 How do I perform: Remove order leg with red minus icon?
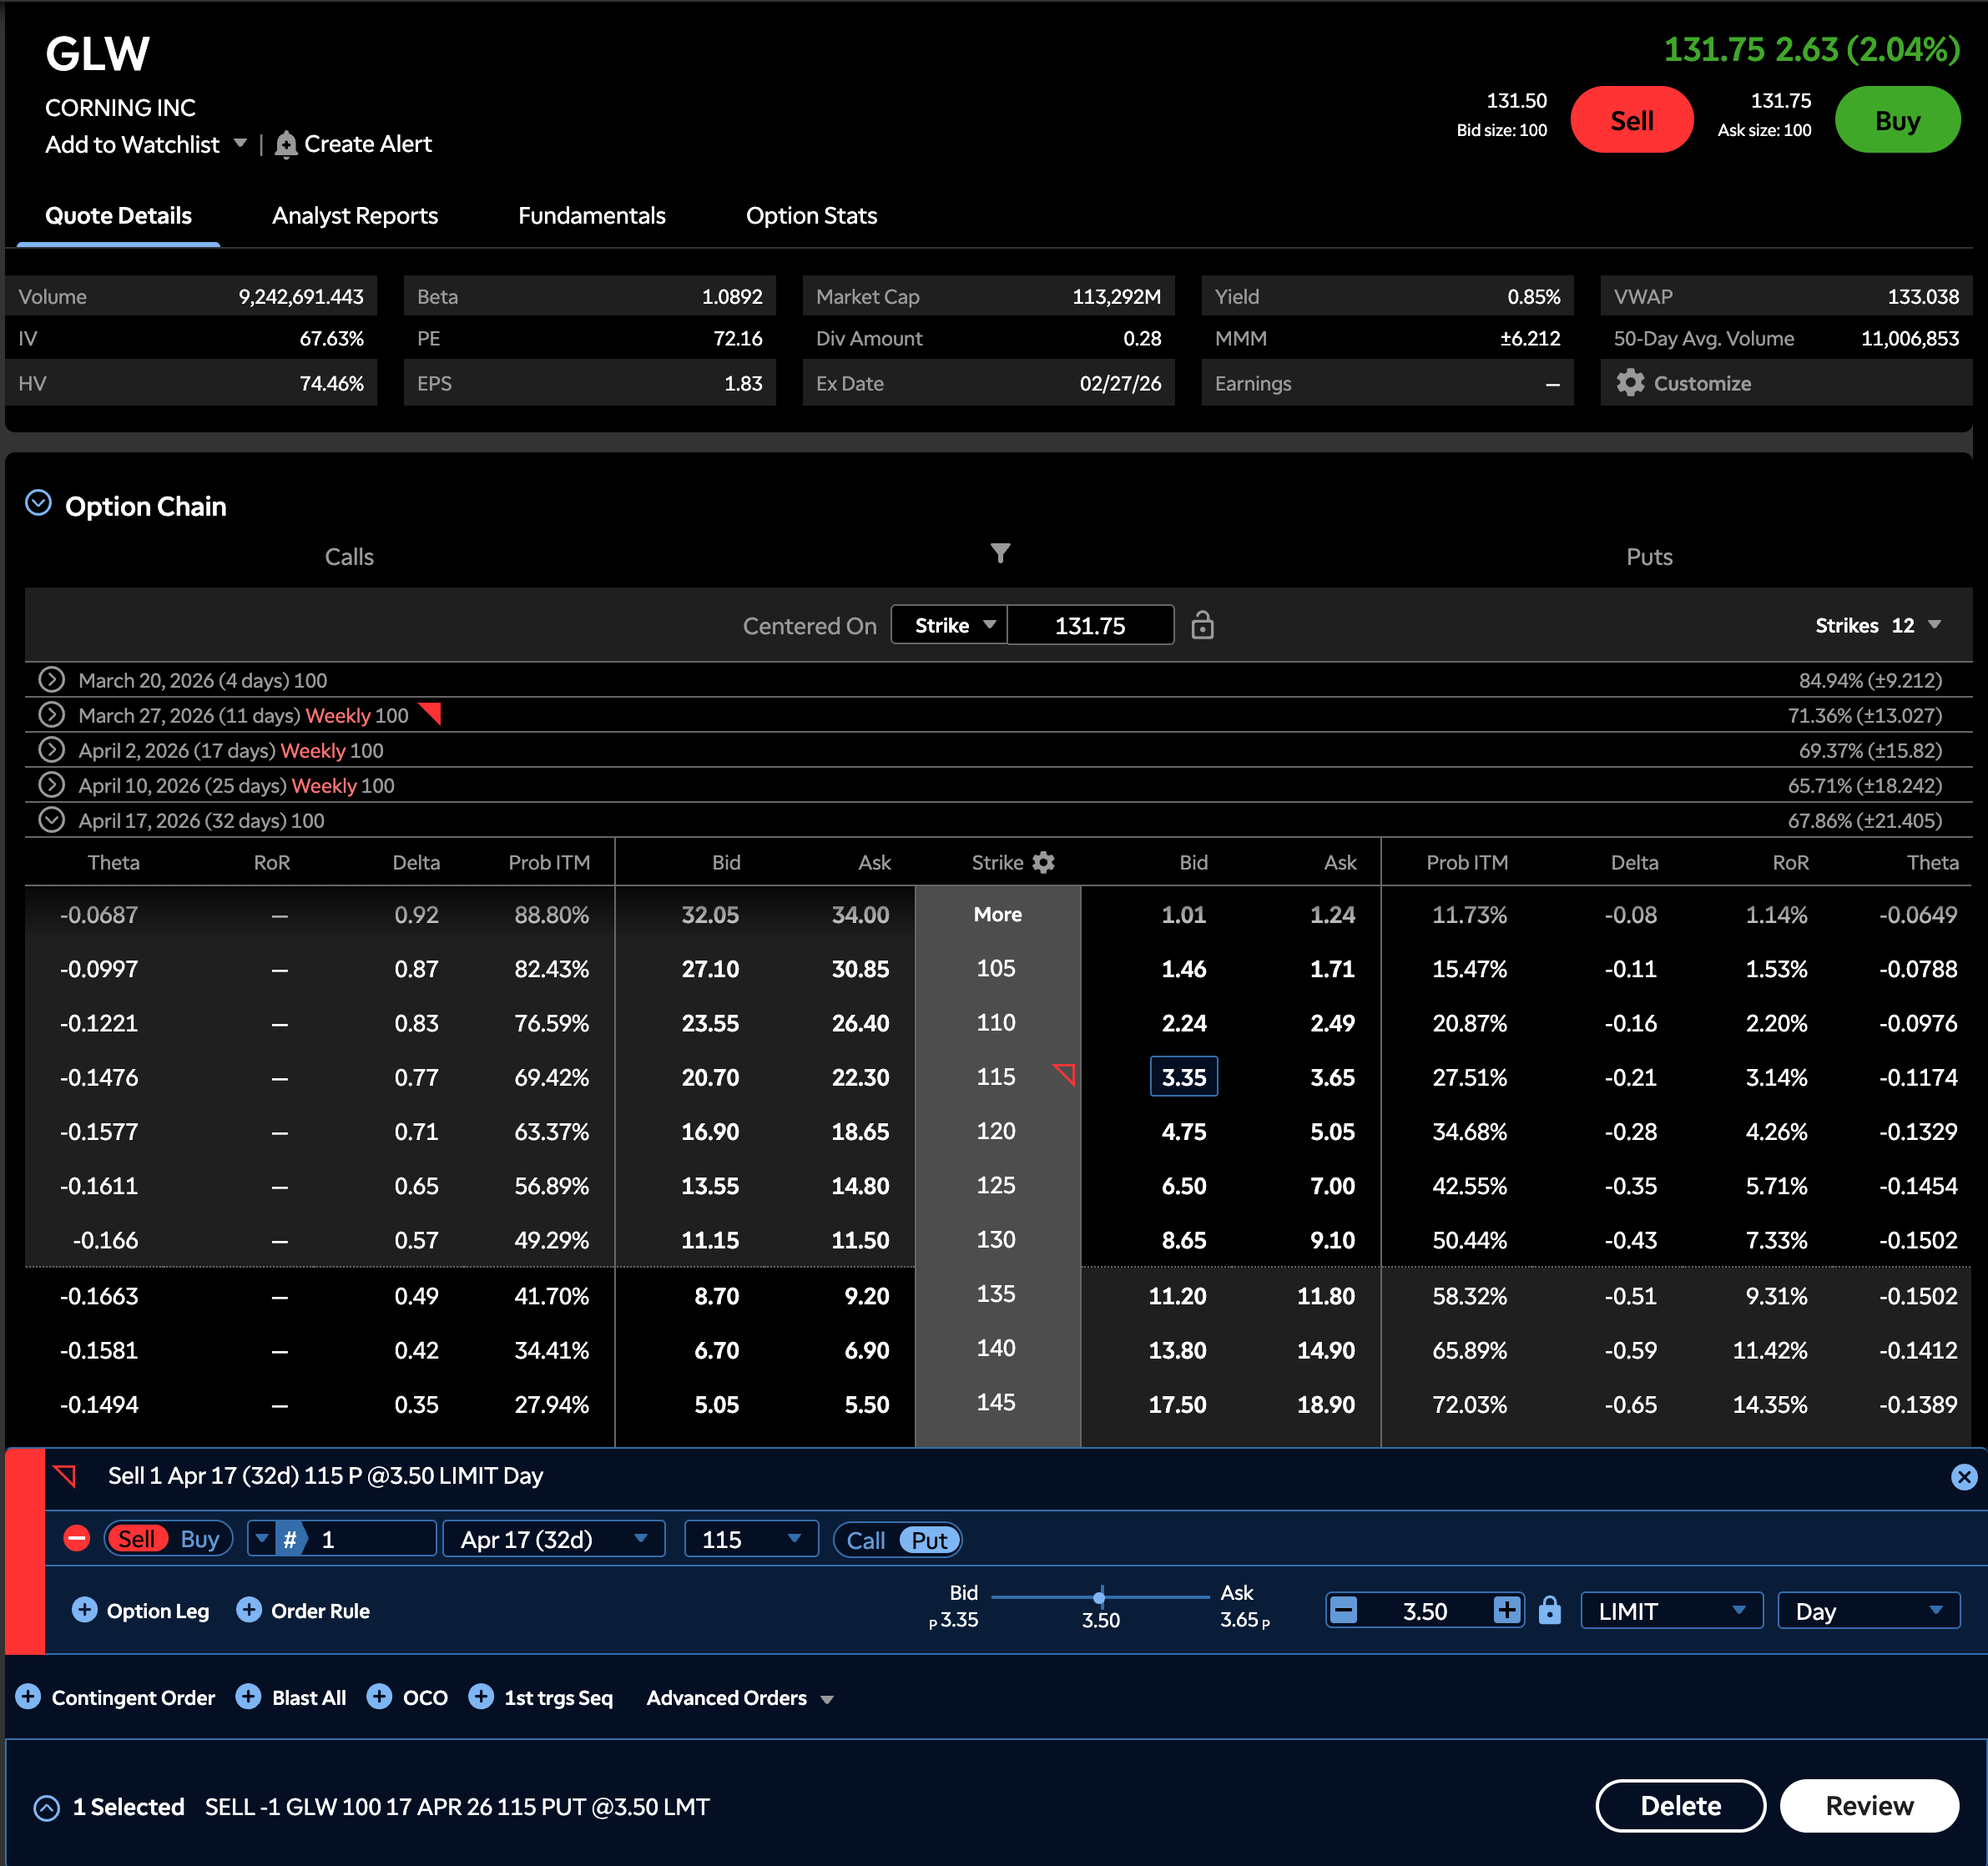point(77,1538)
